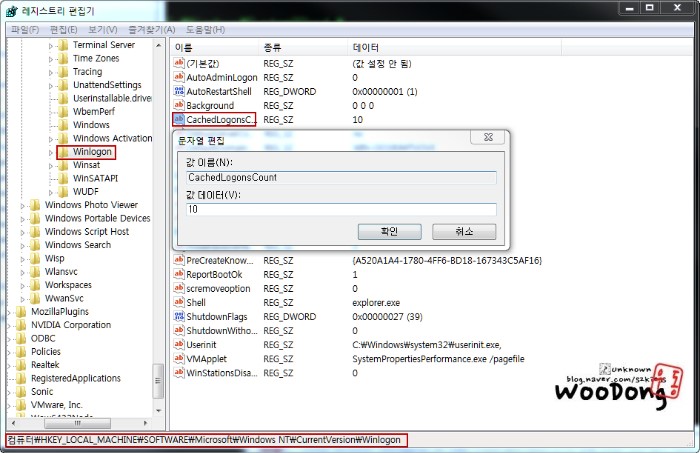Screen dimensions: 700x453
Task: Click the Background string value icon
Action: point(179,105)
